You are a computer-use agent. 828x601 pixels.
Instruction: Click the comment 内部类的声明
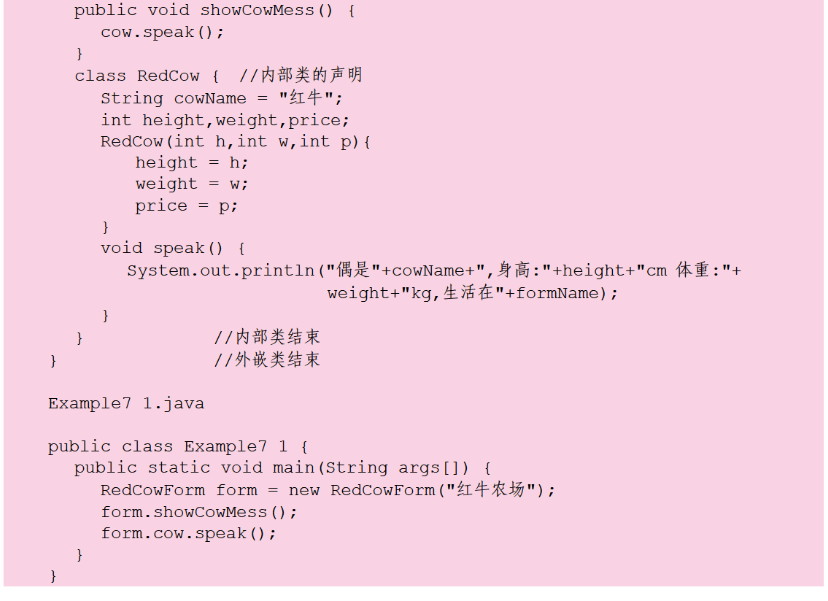(x=301, y=76)
